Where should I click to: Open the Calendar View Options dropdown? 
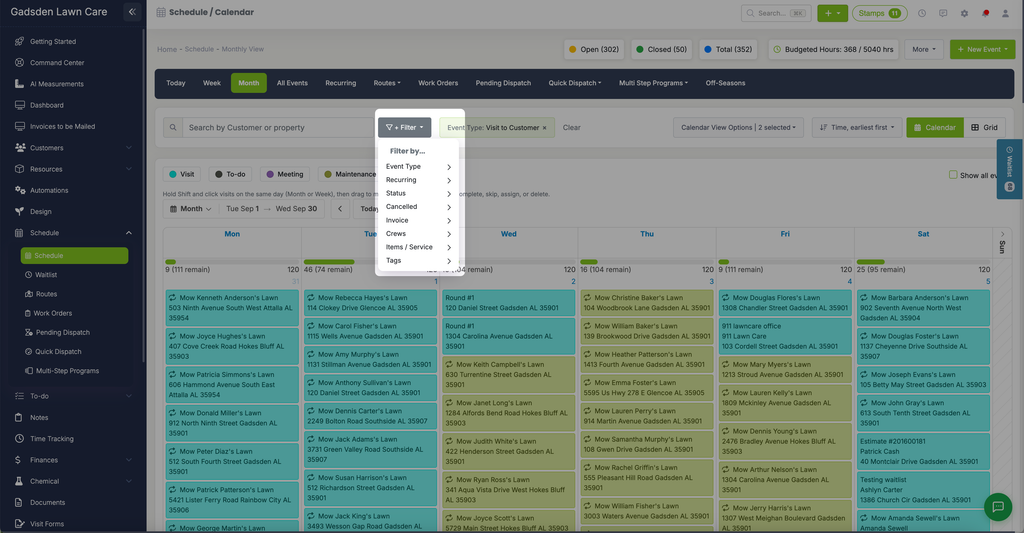point(738,127)
